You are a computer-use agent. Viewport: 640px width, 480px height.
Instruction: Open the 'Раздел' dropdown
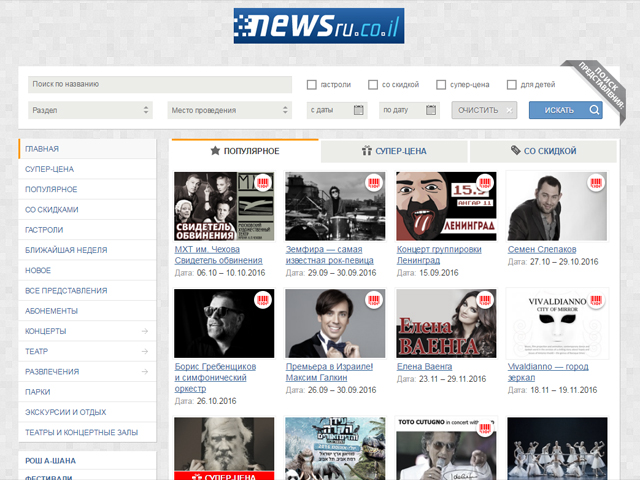pos(90,110)
